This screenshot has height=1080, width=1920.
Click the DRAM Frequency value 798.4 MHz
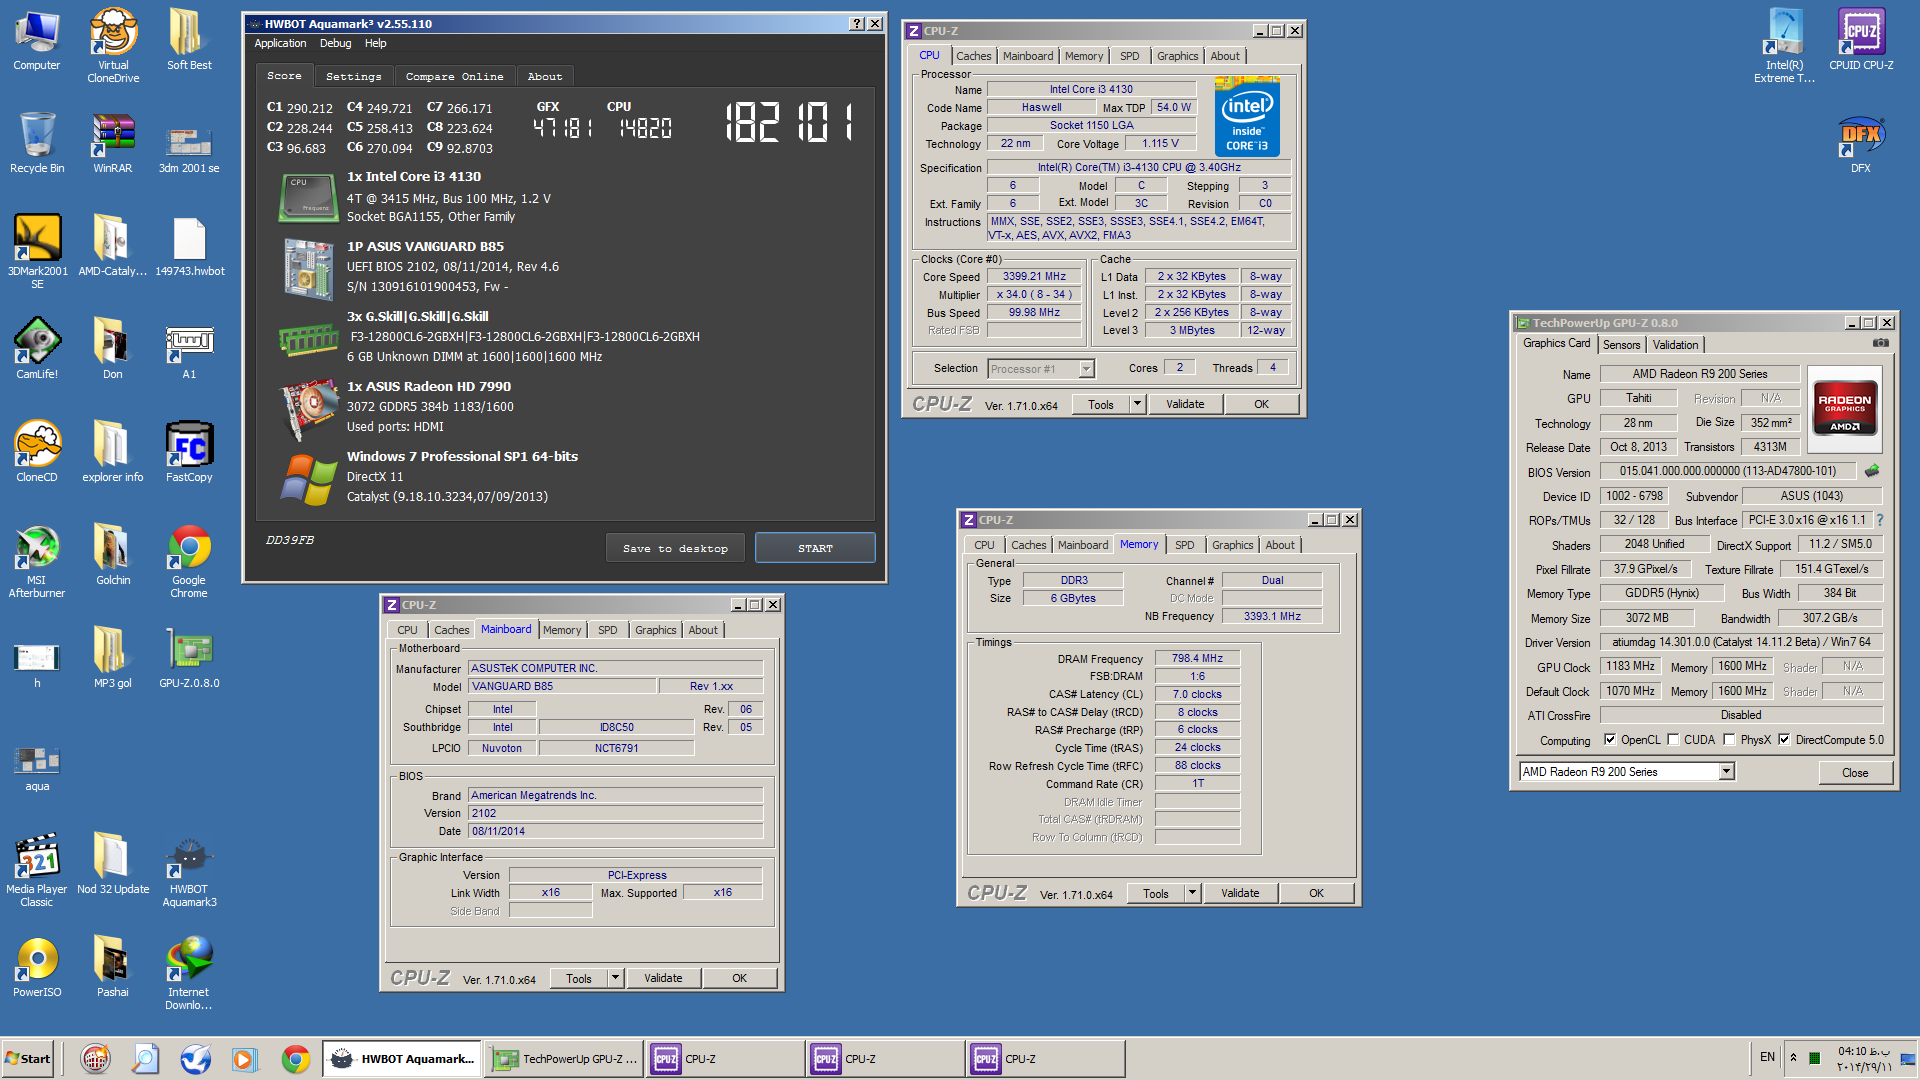[1197, 658]
